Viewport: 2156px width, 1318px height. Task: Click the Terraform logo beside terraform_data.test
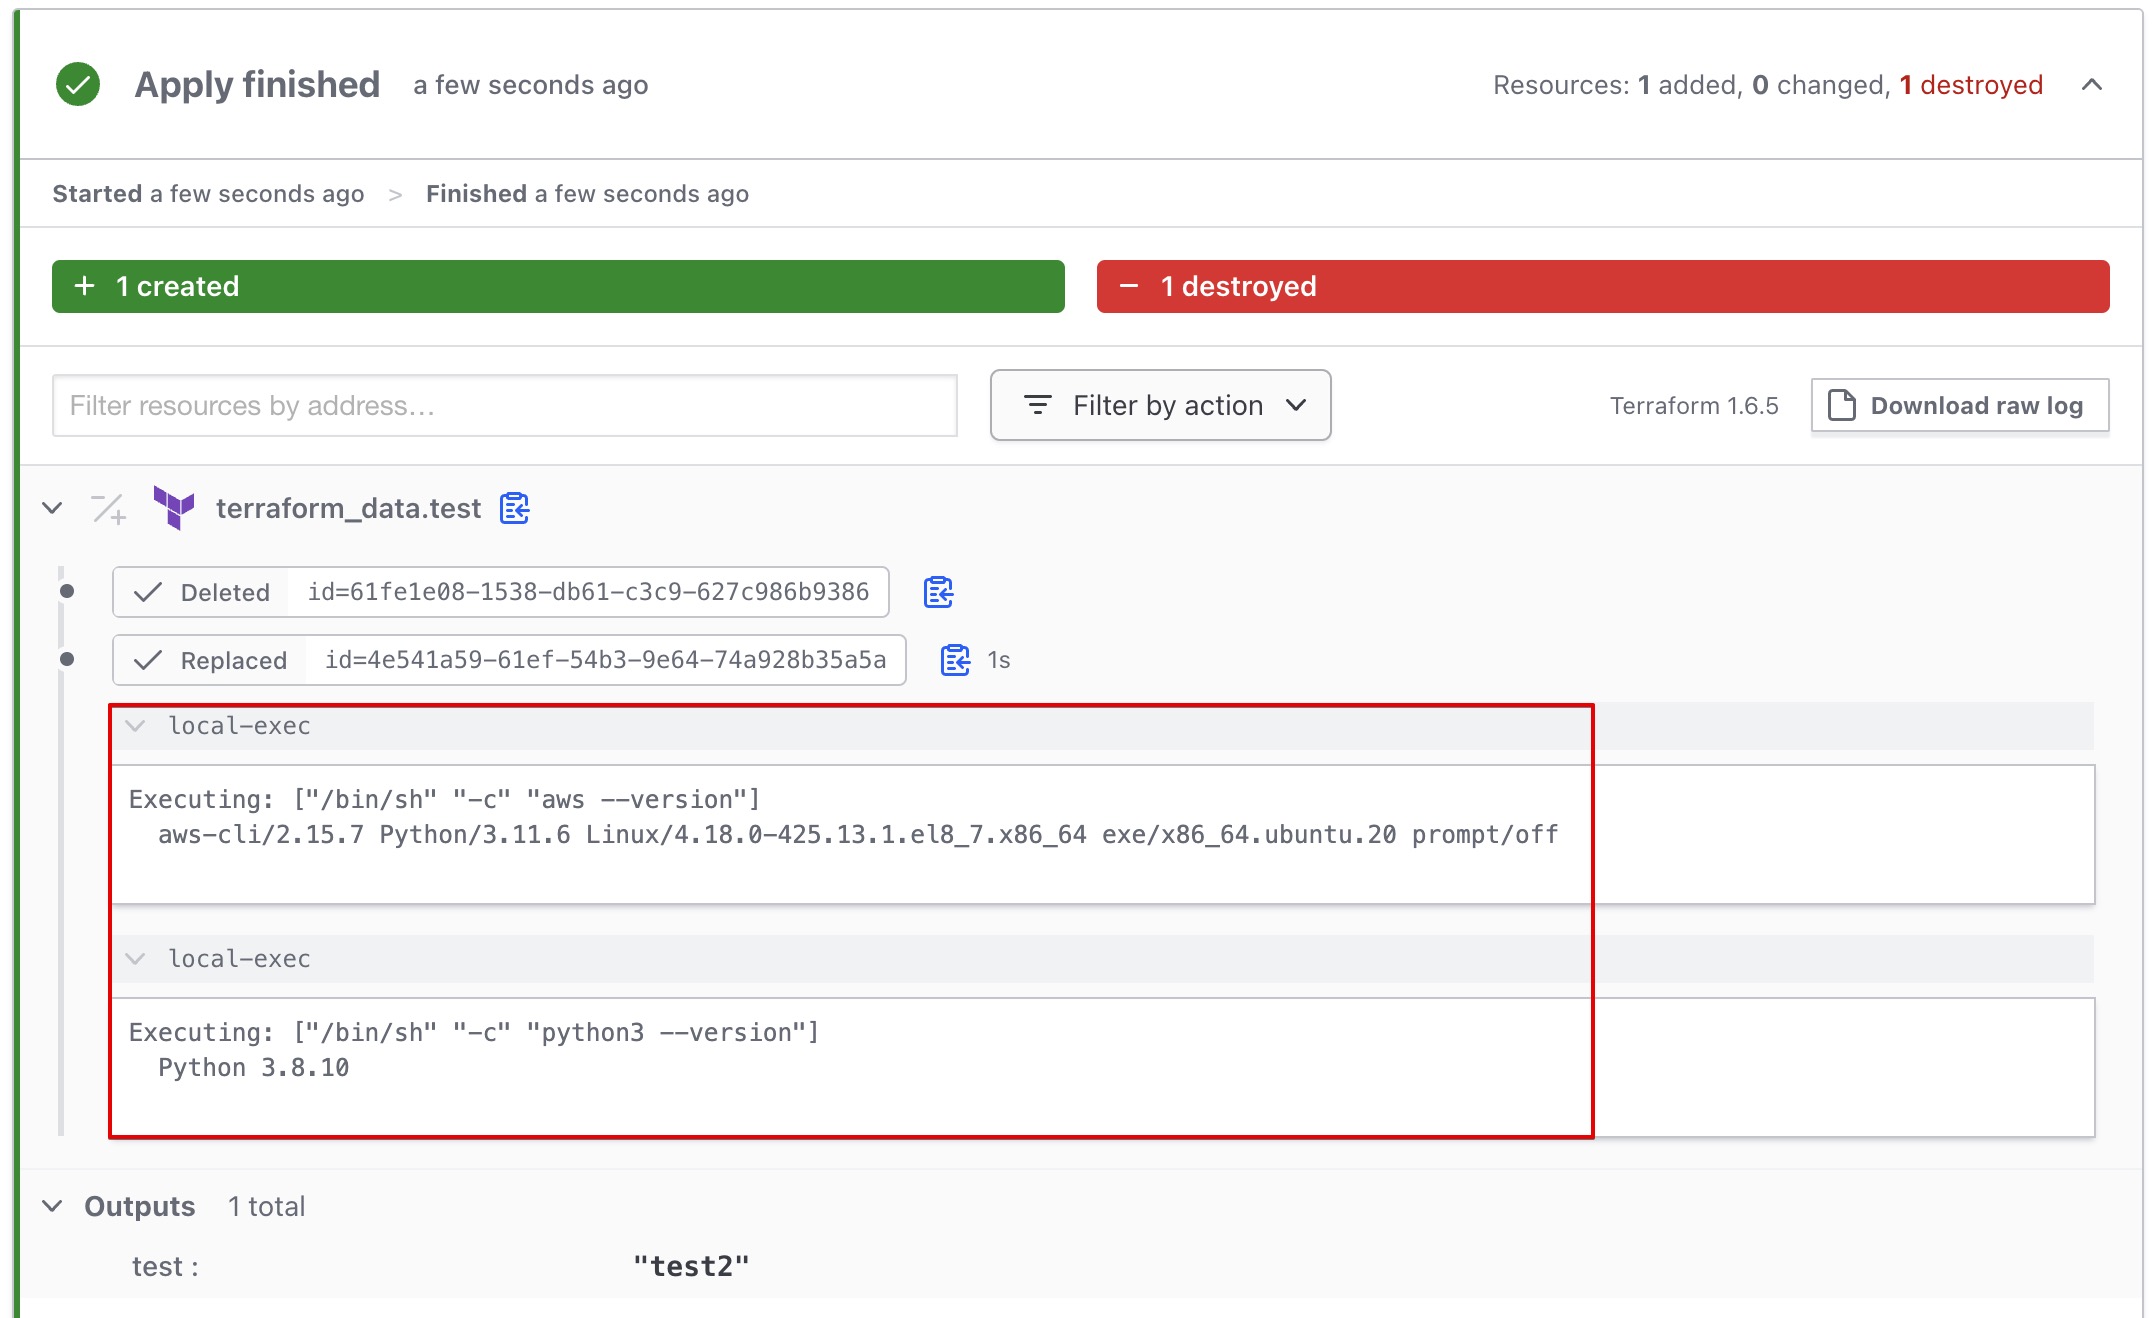pyautogui.click(x=174, y=508)
